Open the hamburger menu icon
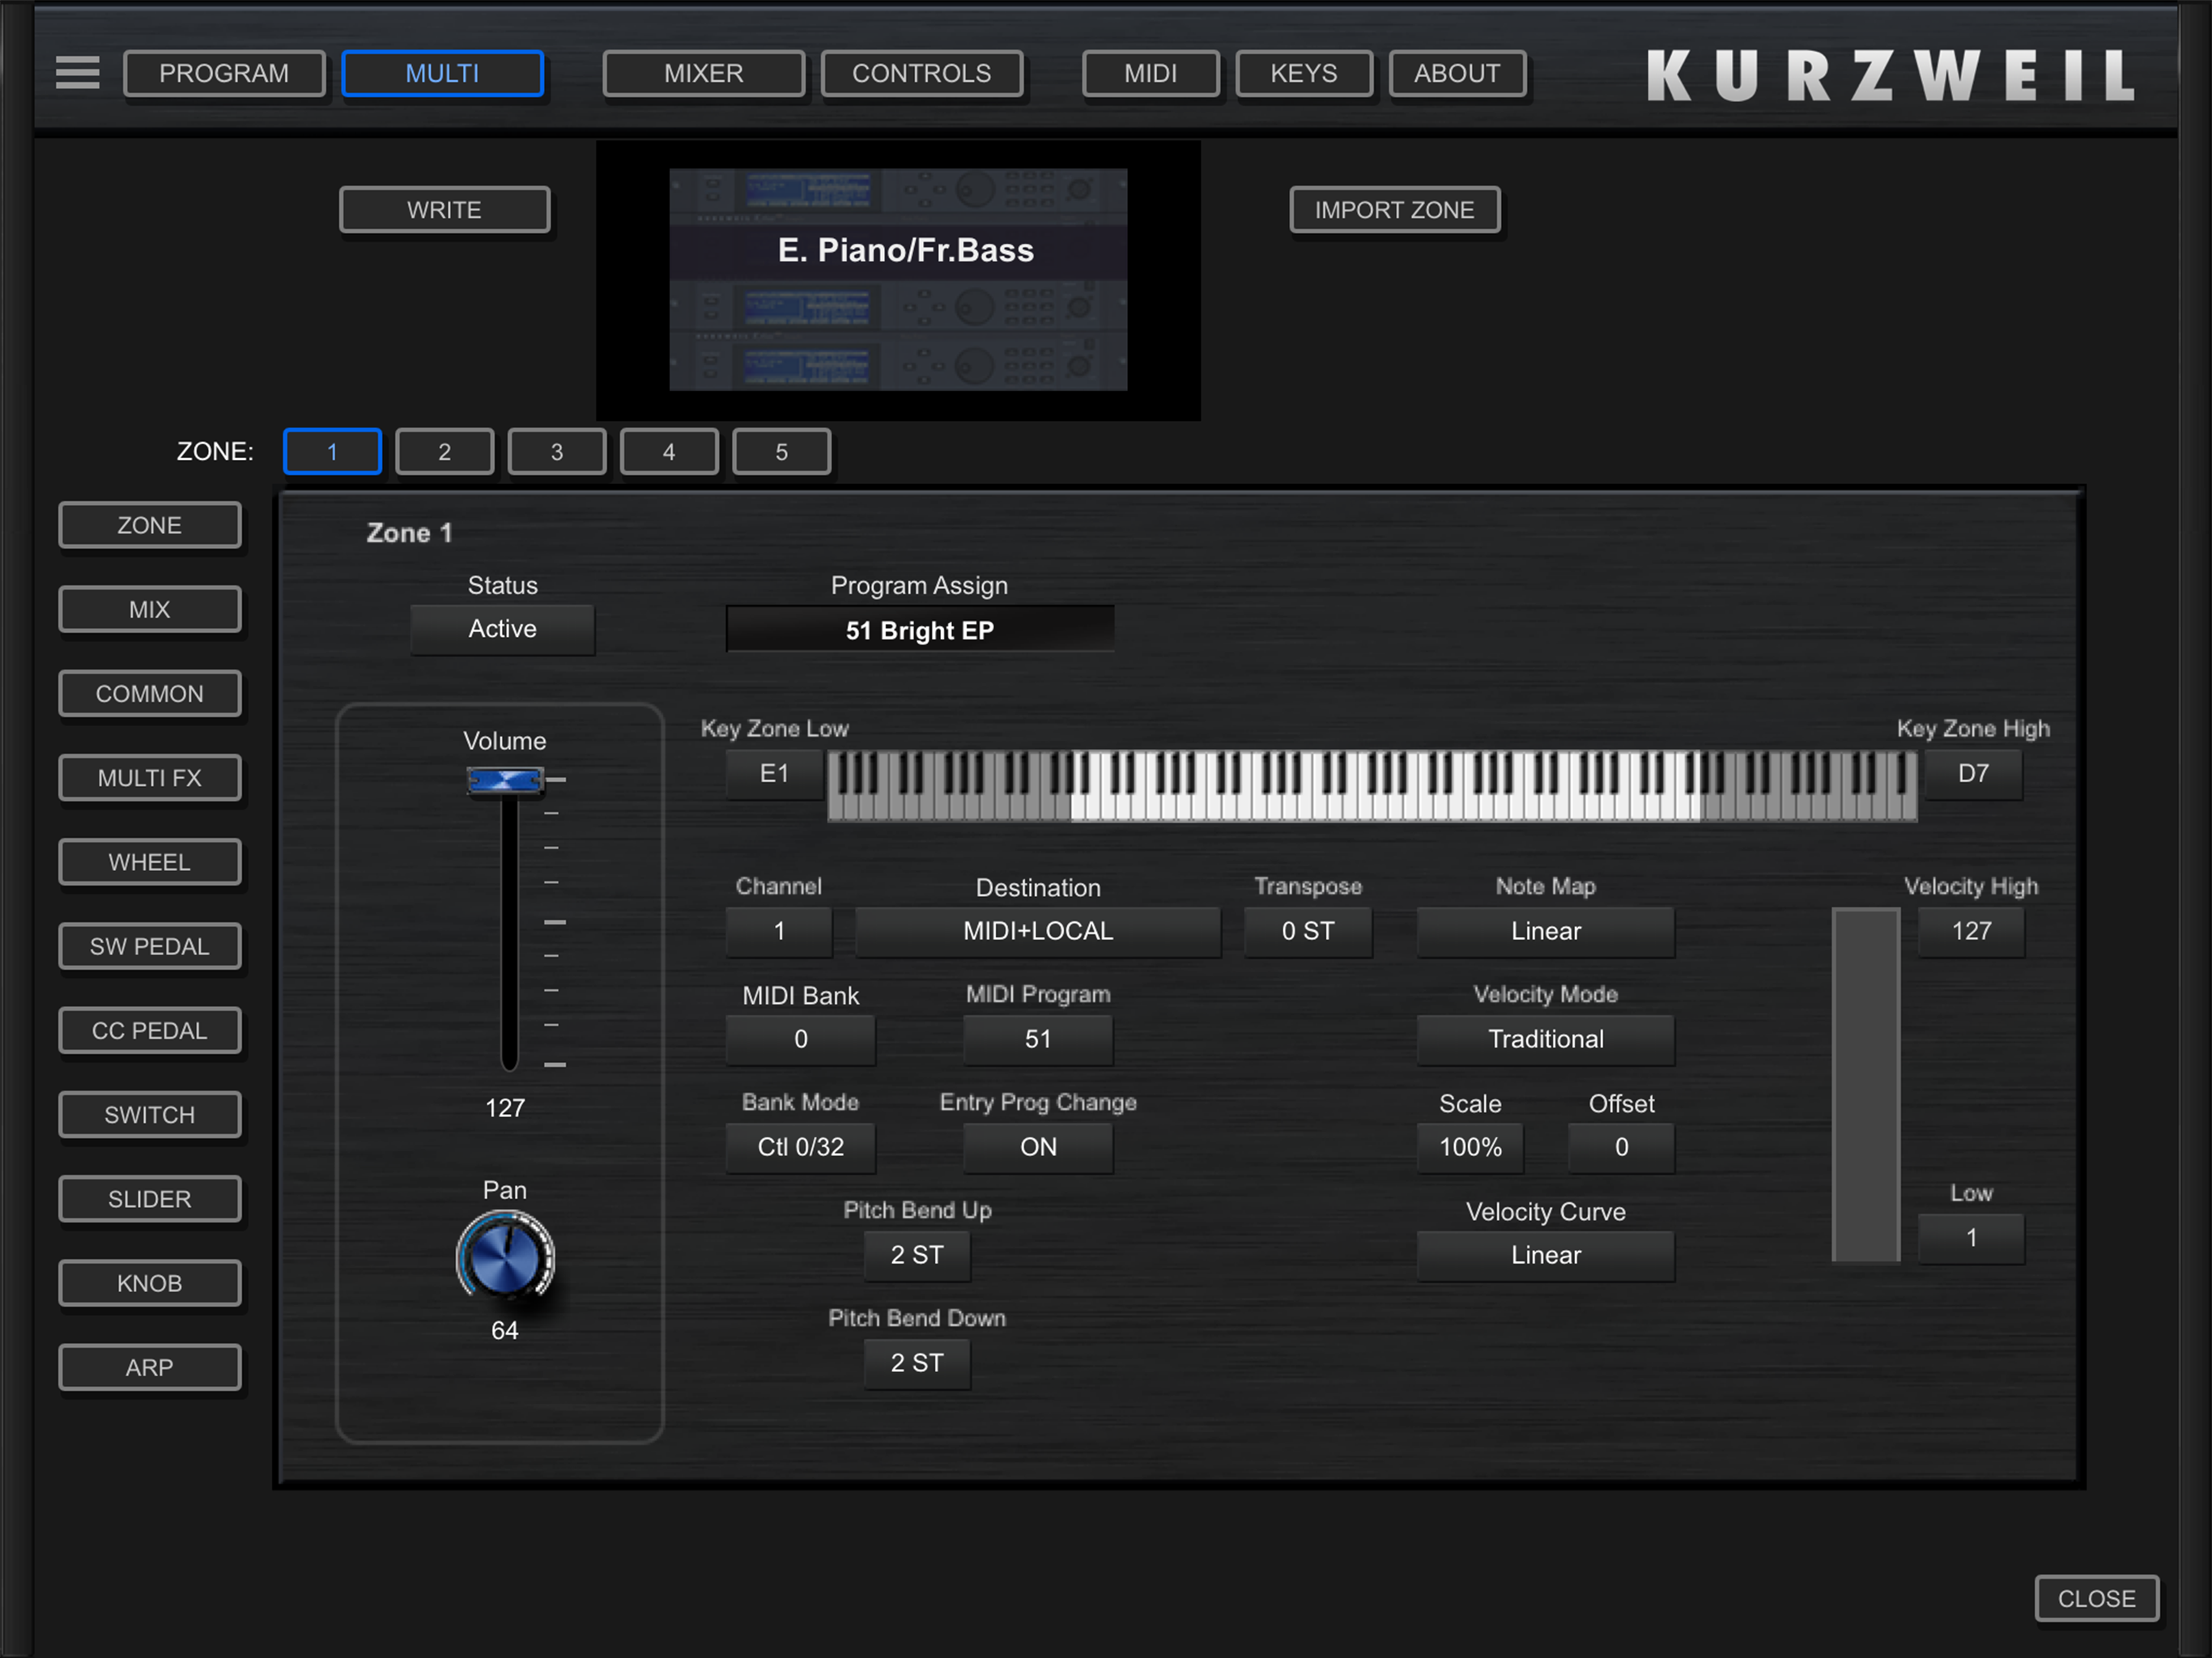Image resolution: width=2212 pixels, height=1658 pixels. (x=77, y=72)
